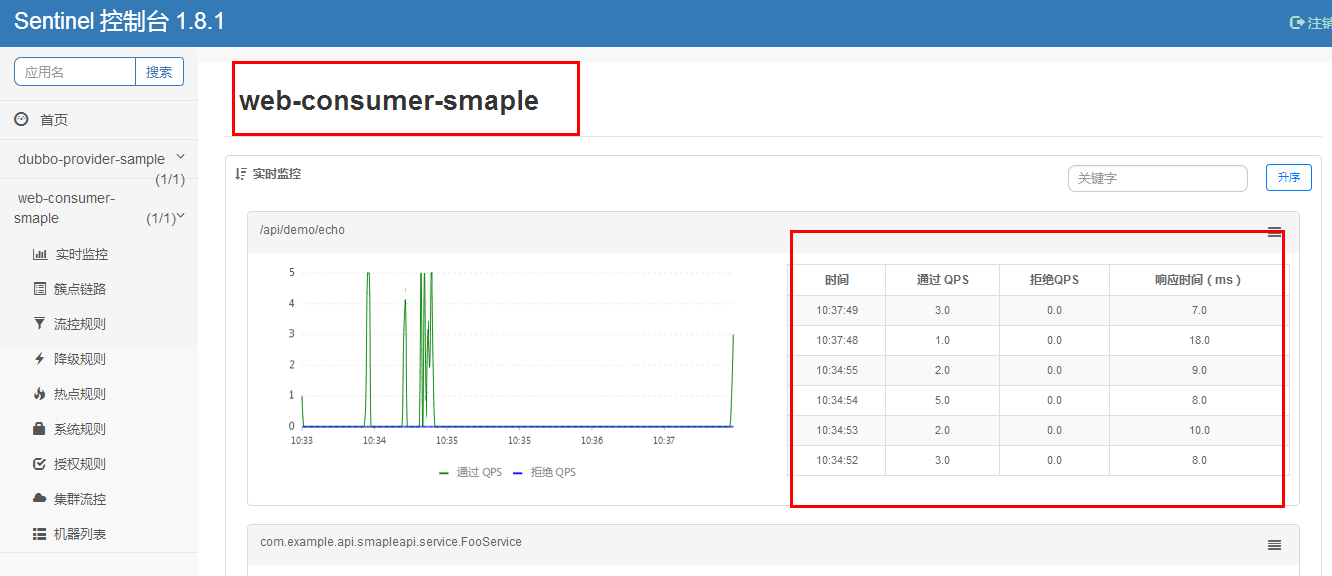Viewport: 1332px width, 576px height.
Task: Click the 拒绝QPS column header
Action: 1054,280
